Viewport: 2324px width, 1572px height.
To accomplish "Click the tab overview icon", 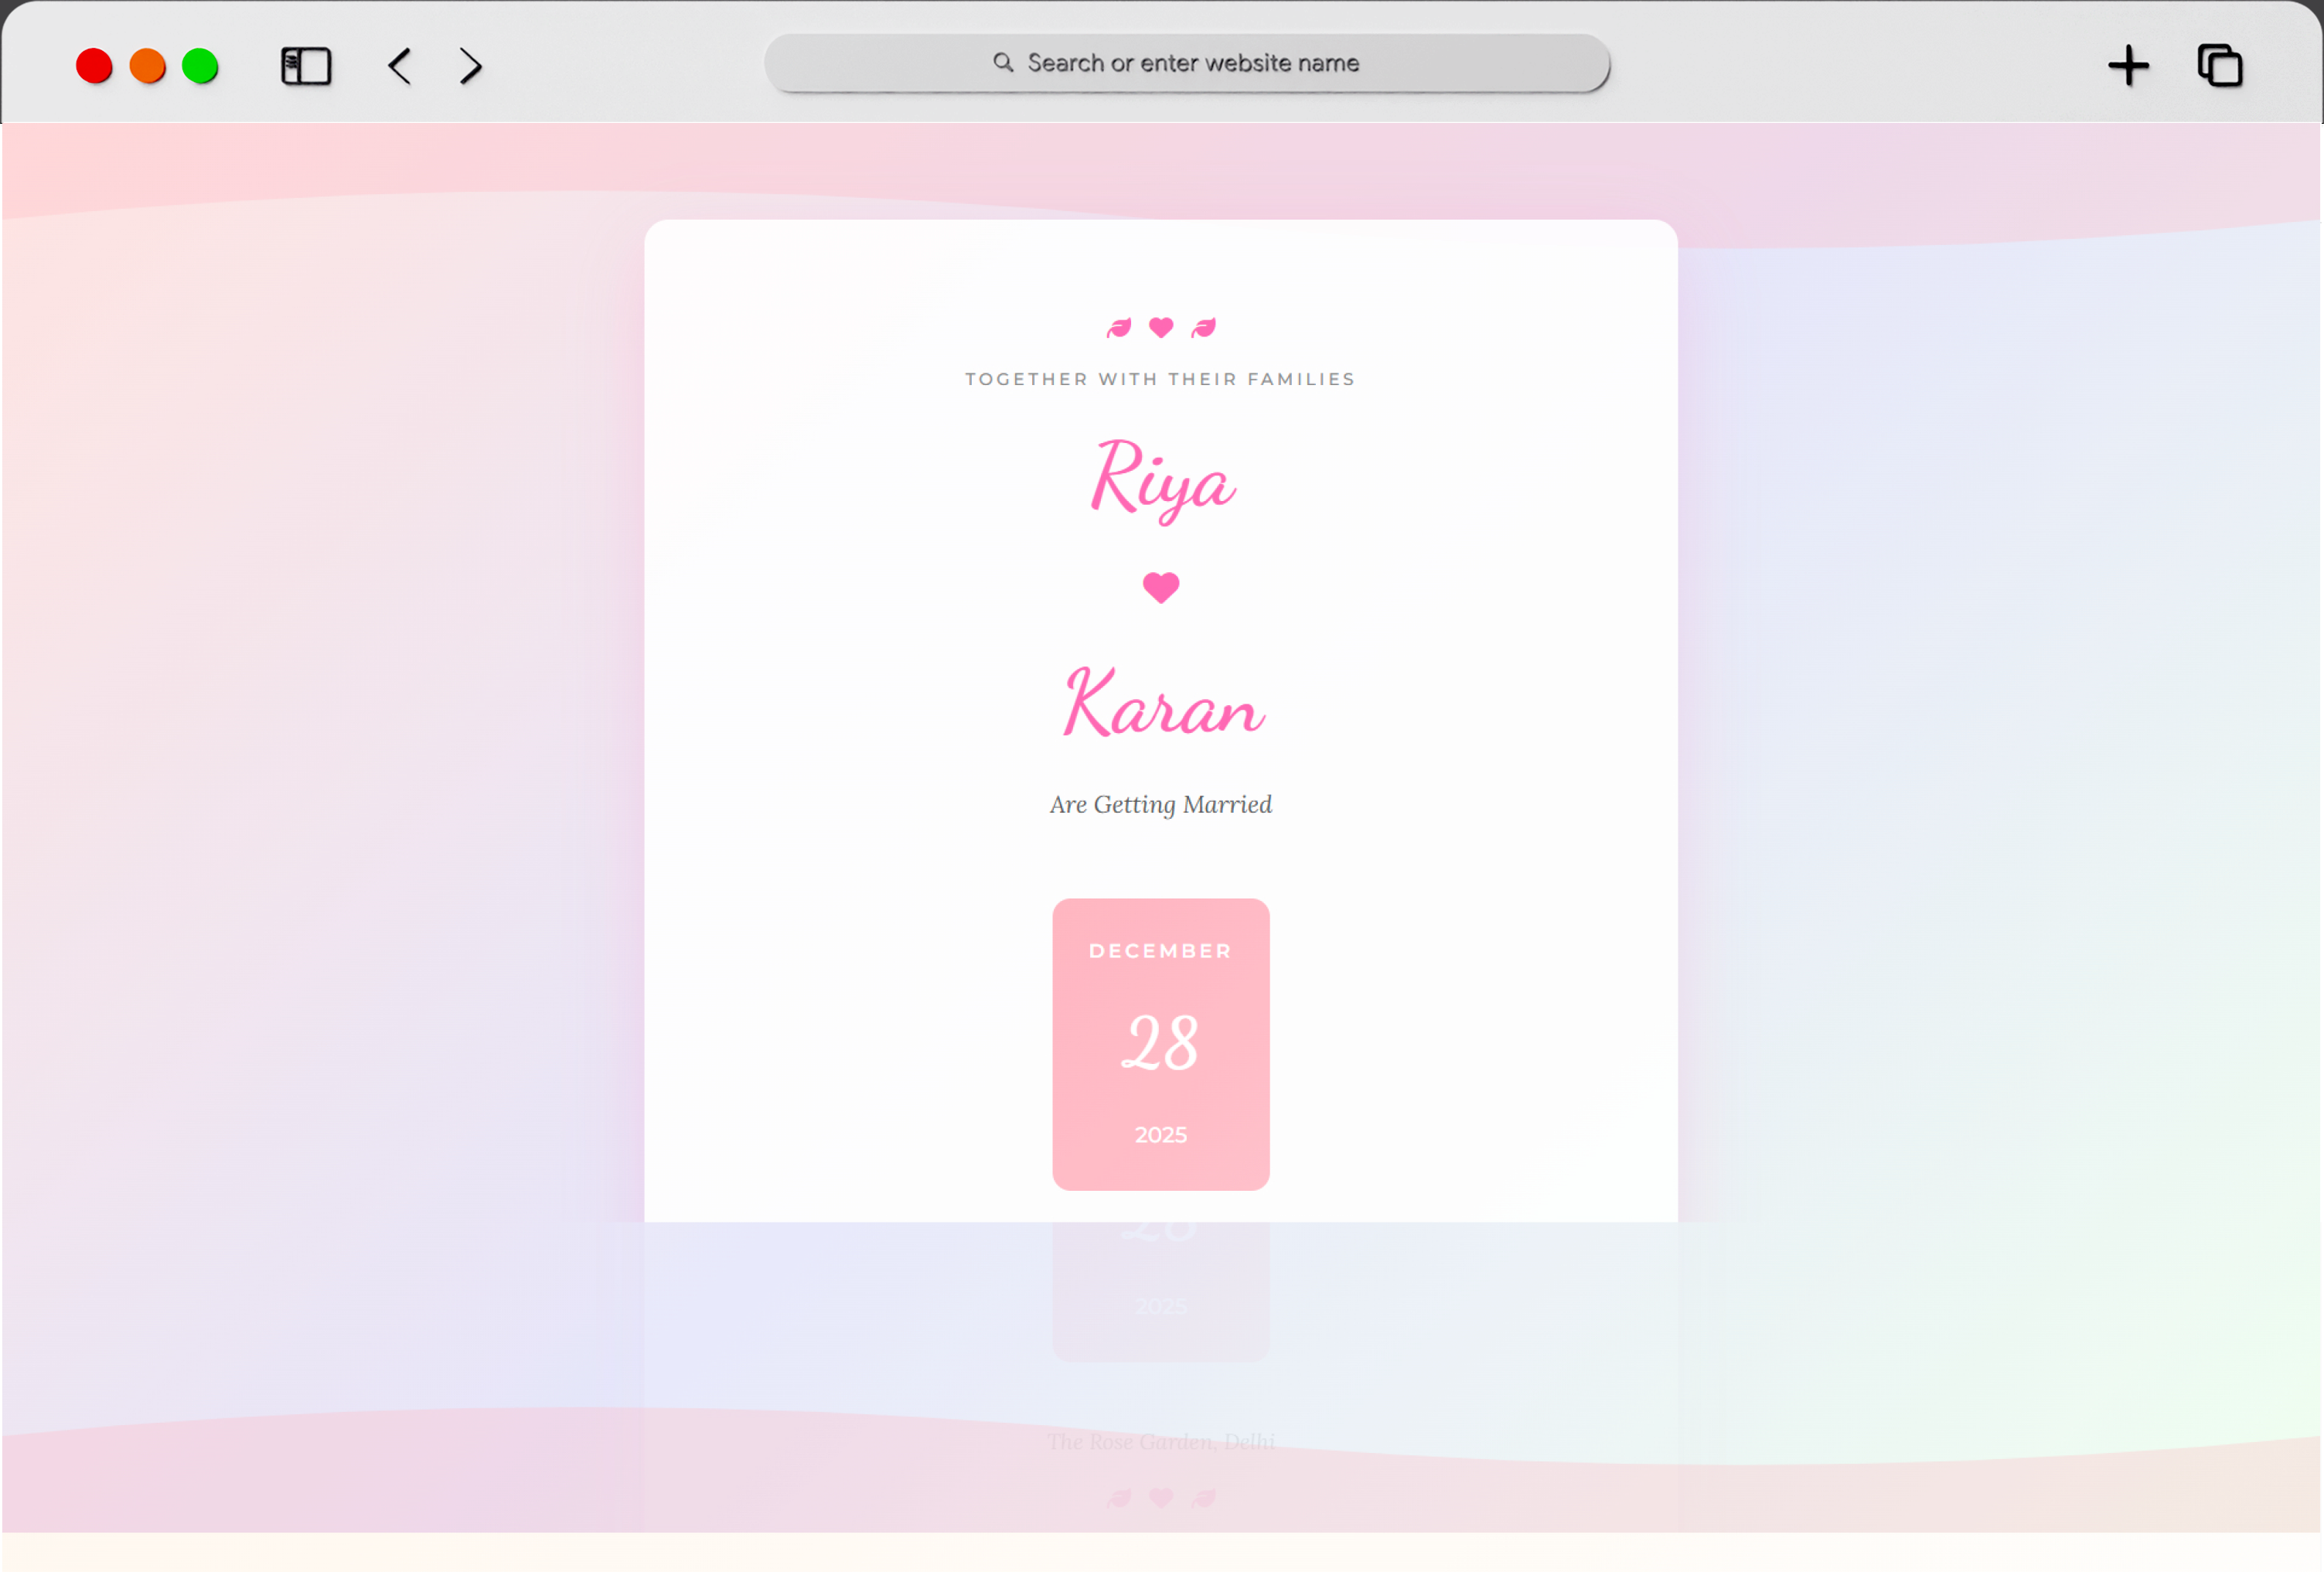I will click(2220, 66).
